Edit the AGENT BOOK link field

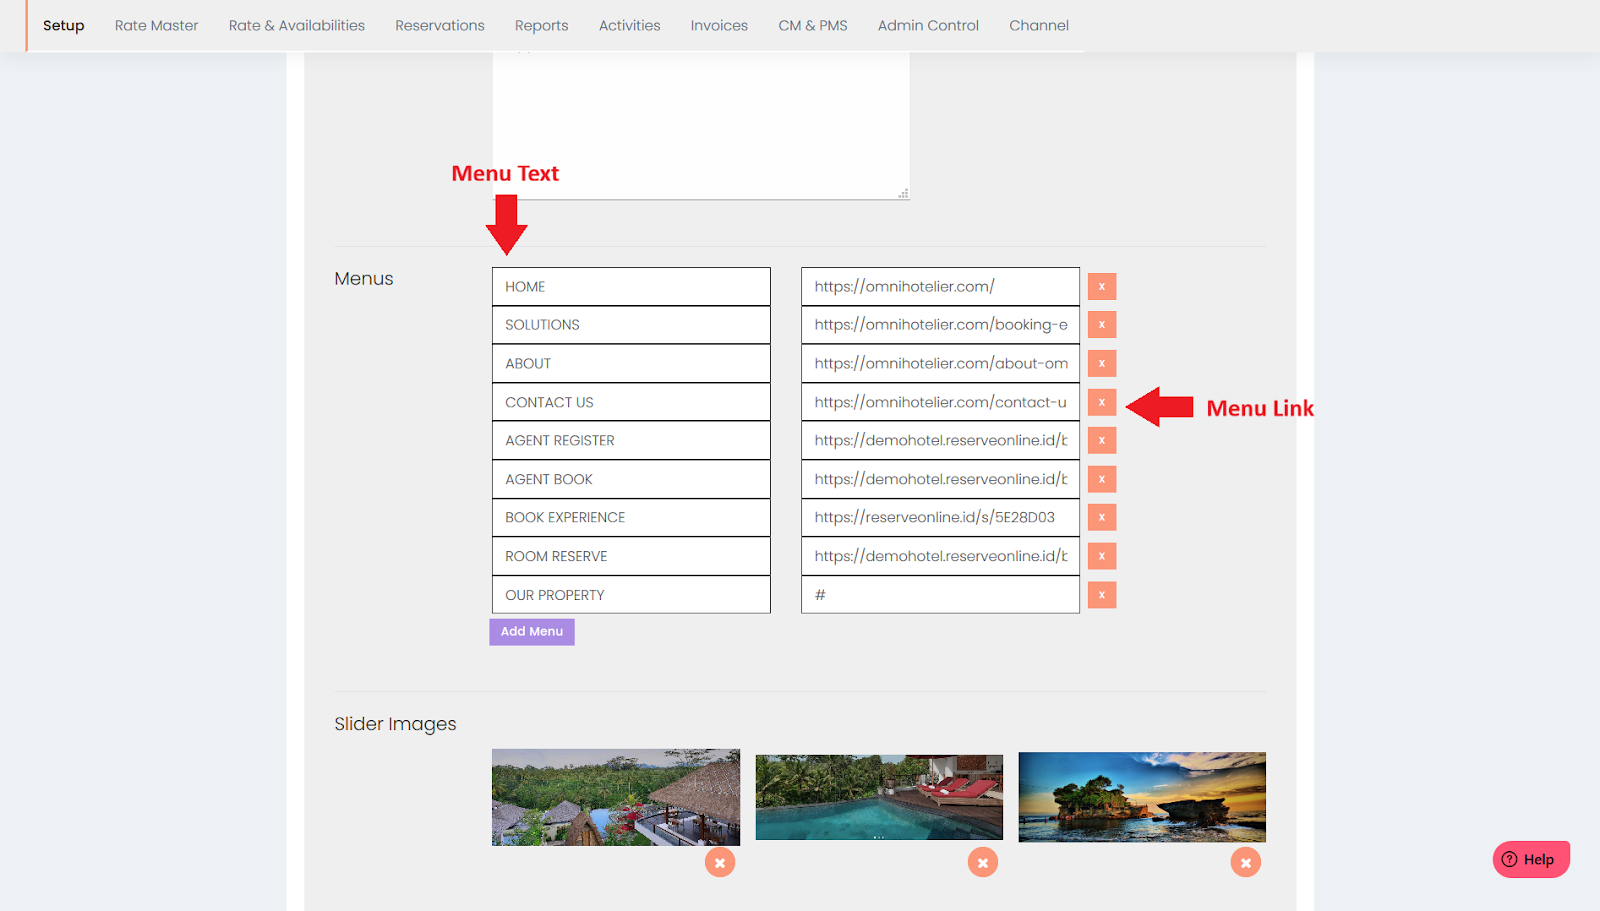(940, 479)
